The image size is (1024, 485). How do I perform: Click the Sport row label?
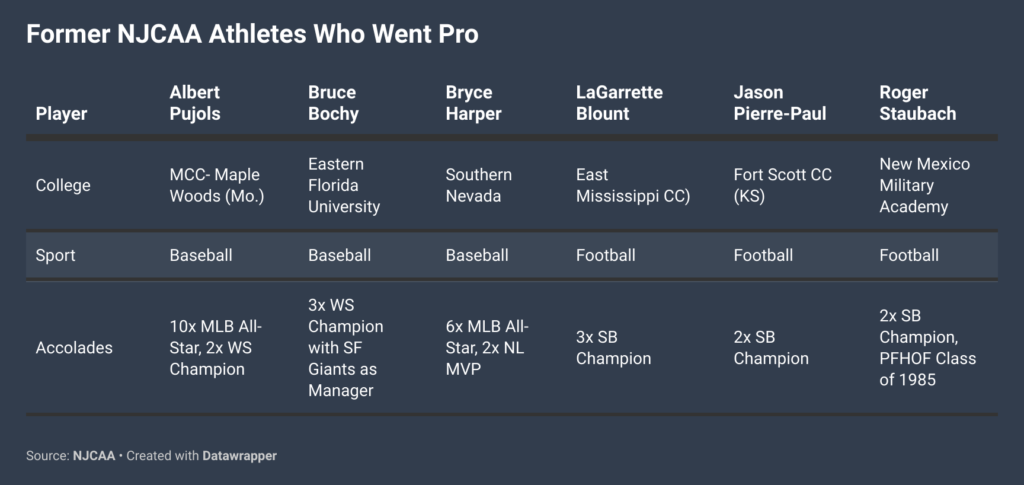click(x=56, y=255)
